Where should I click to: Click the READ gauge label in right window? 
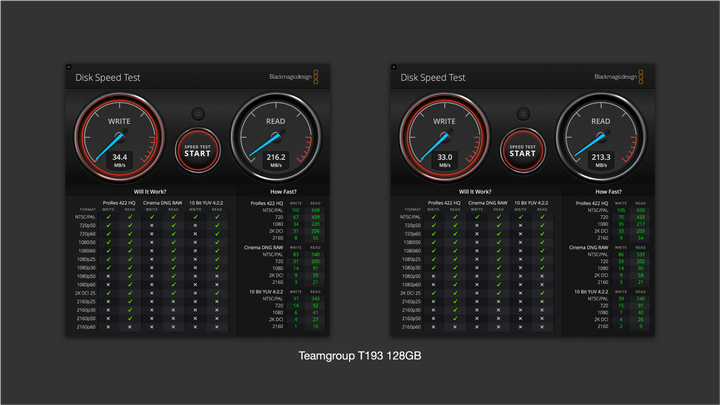tap(601, 121)
